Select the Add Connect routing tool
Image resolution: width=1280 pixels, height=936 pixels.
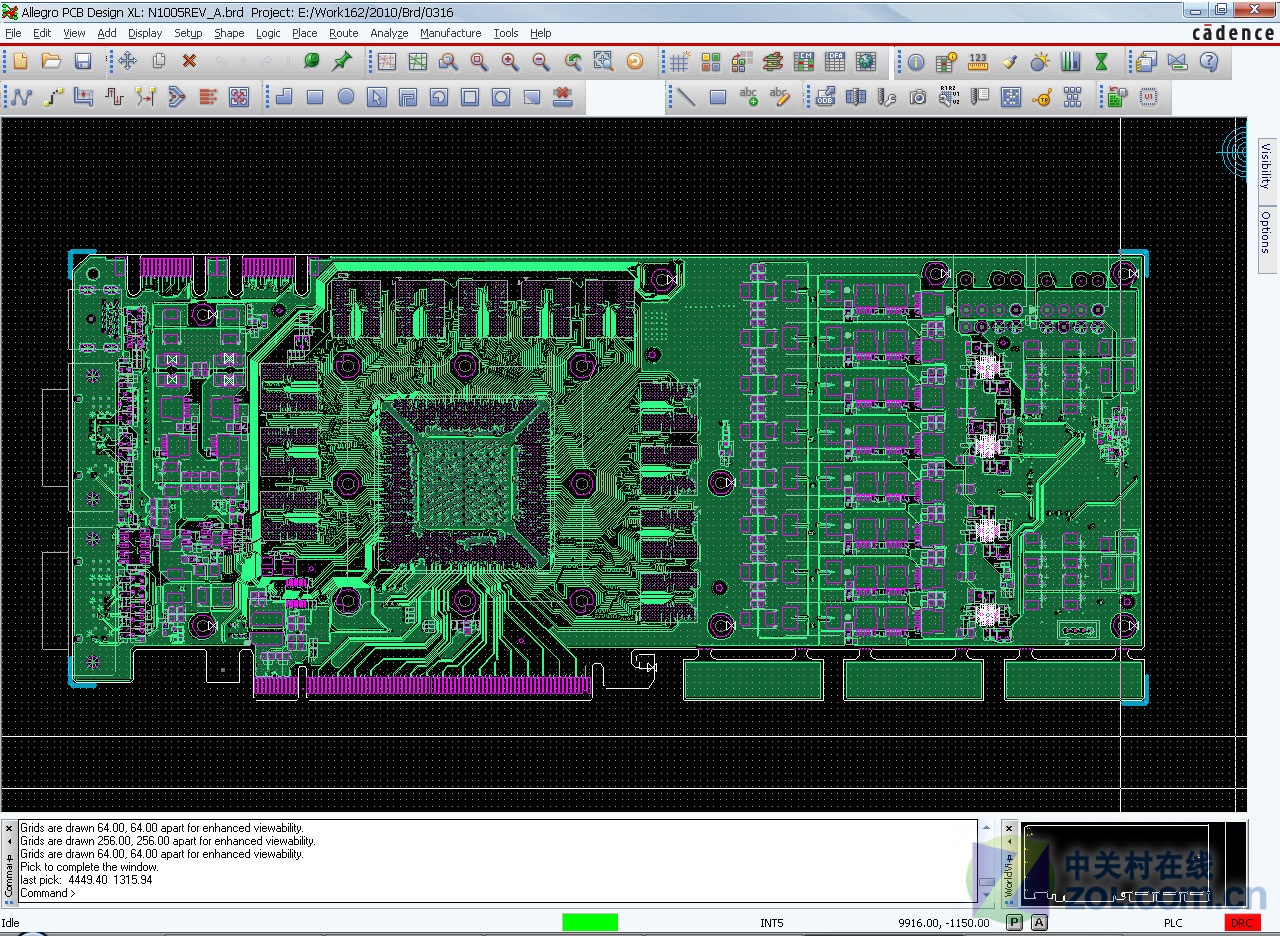(x=21, y=97)
